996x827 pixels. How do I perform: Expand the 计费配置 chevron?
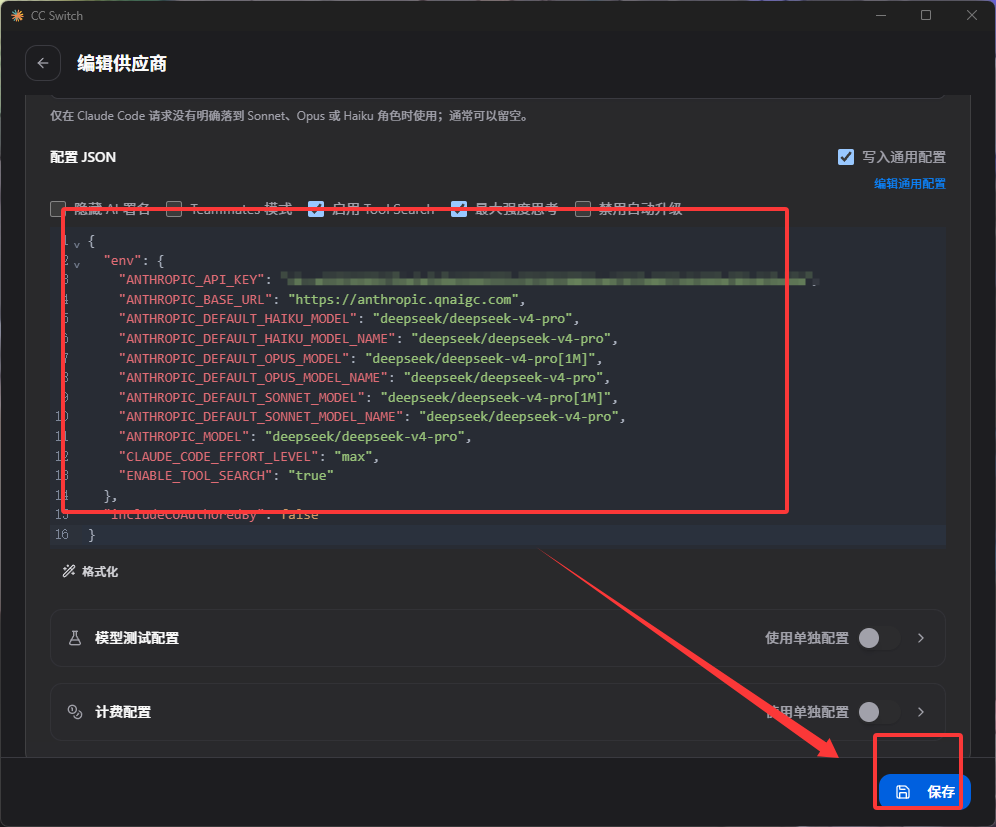(x=920, y=712)
